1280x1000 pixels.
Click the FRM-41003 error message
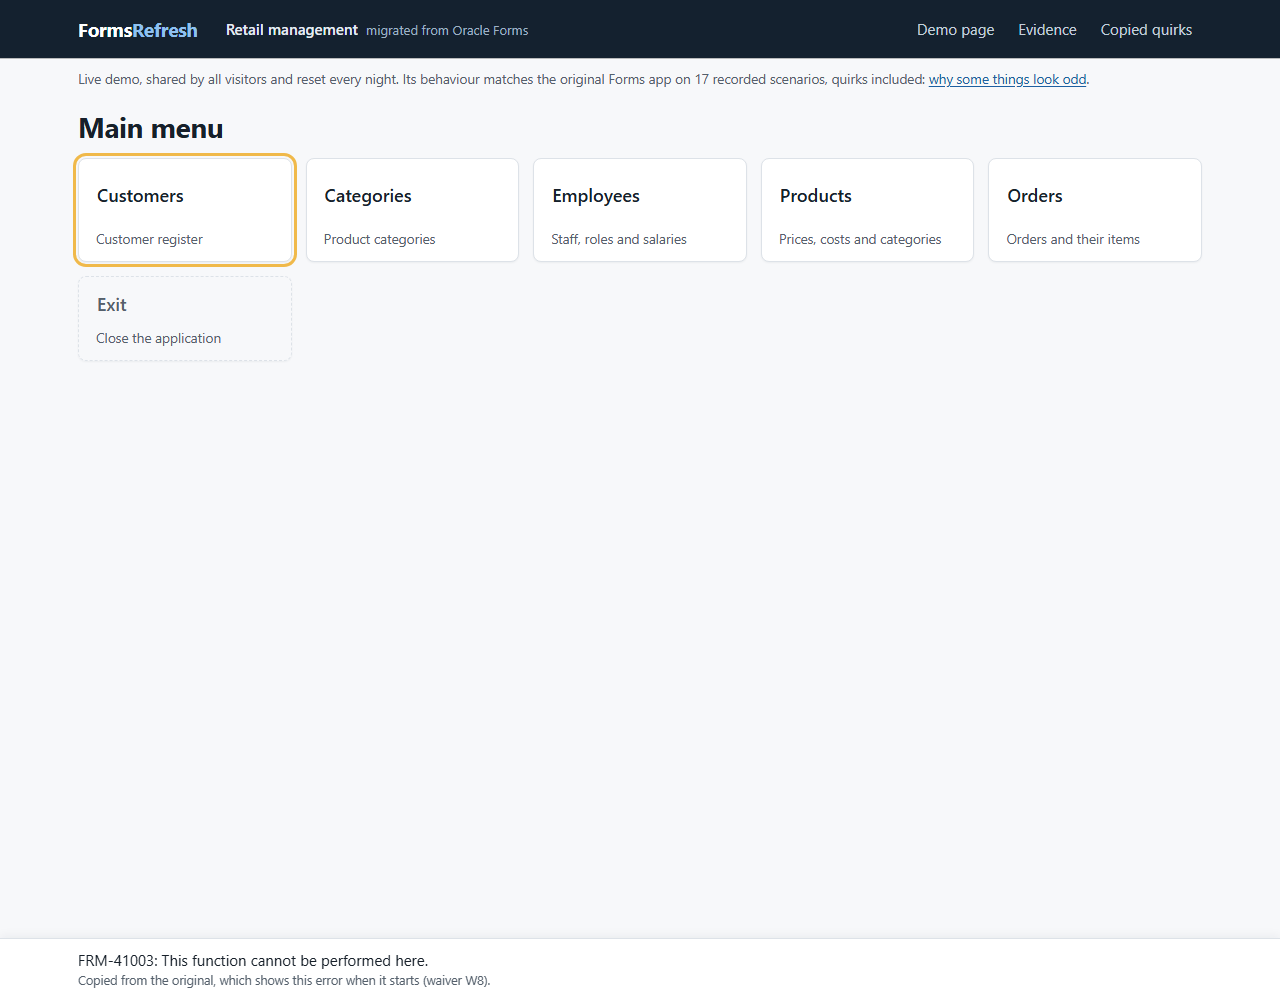point(253,961)
